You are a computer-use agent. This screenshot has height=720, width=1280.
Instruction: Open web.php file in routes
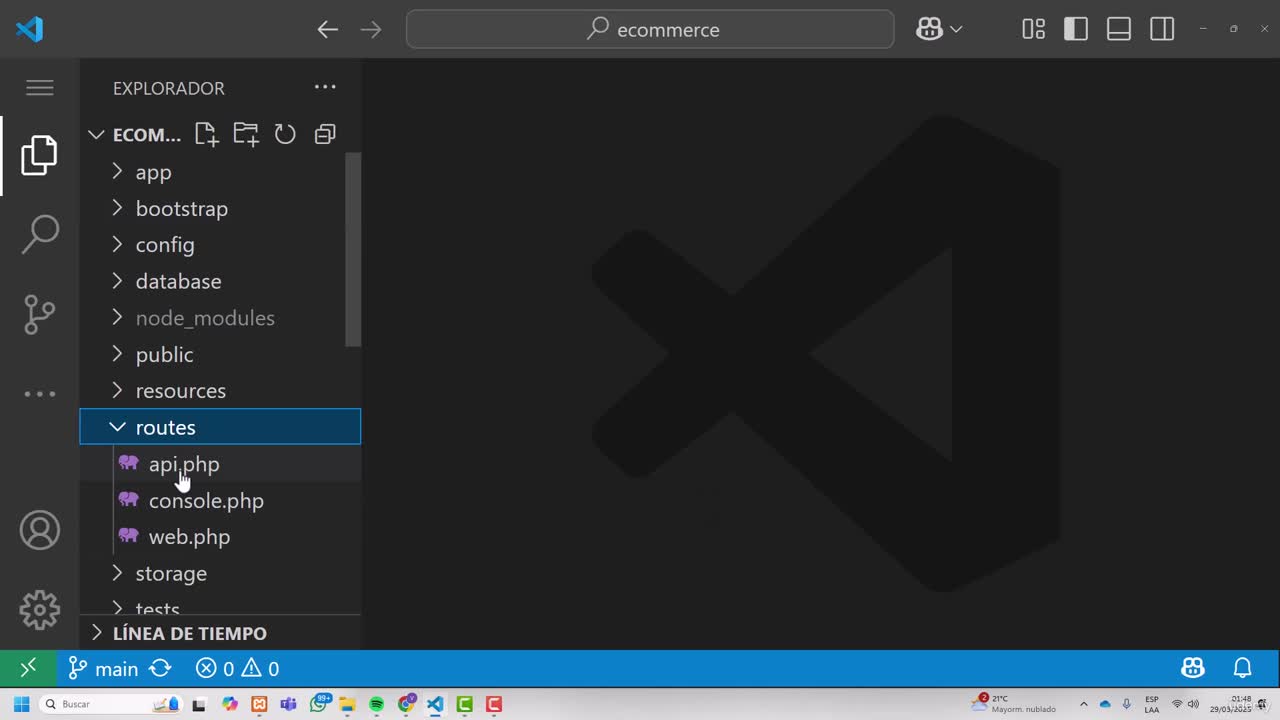coord(189,537)
